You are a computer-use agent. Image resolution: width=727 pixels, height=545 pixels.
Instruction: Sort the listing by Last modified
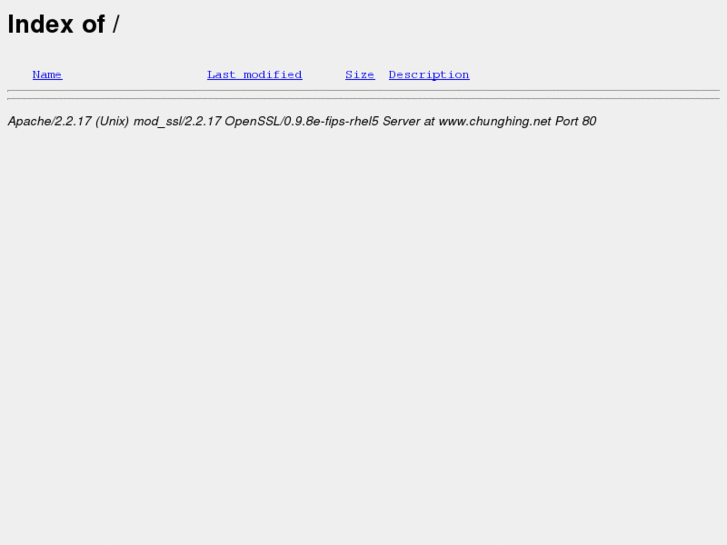pos(255,75)
